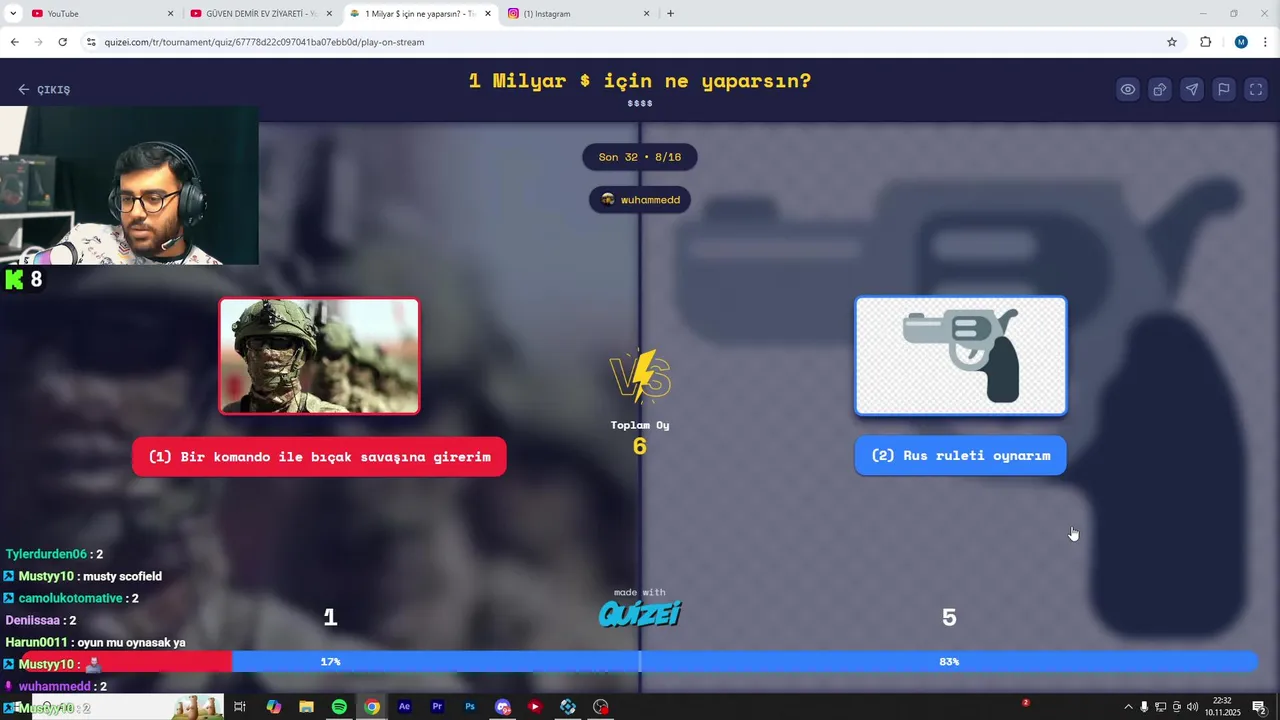Choose option (1) Bir komando ile bıçak savaşına girerim
This screenshot has height=720, width=1280.
click(319, 457)
